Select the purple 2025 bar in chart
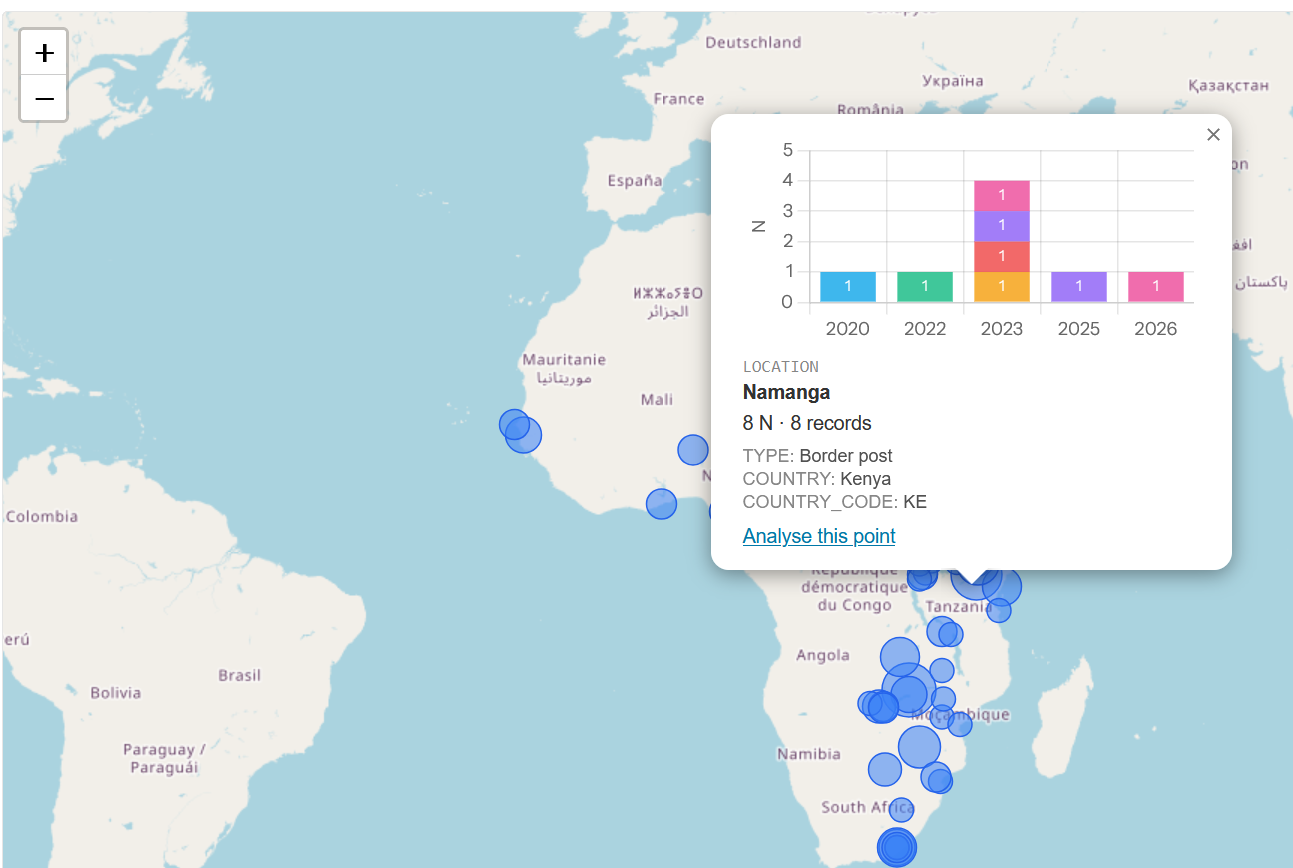 [1079, 287]
